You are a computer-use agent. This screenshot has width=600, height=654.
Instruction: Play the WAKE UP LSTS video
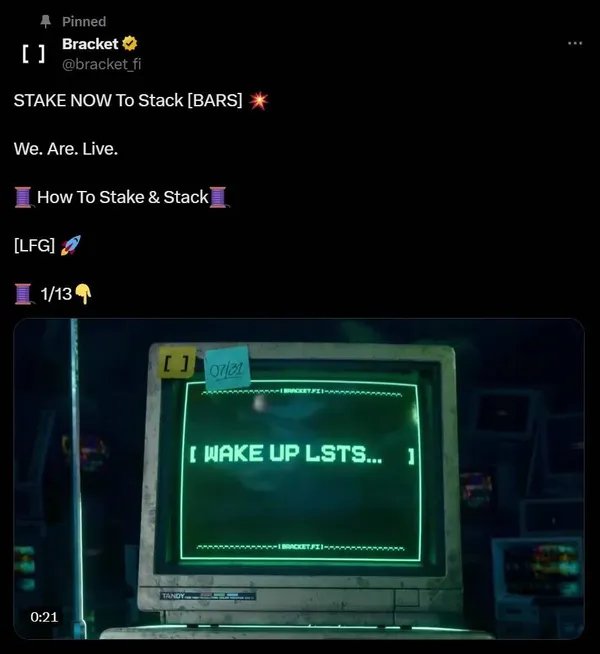click(x=299, y=478)
